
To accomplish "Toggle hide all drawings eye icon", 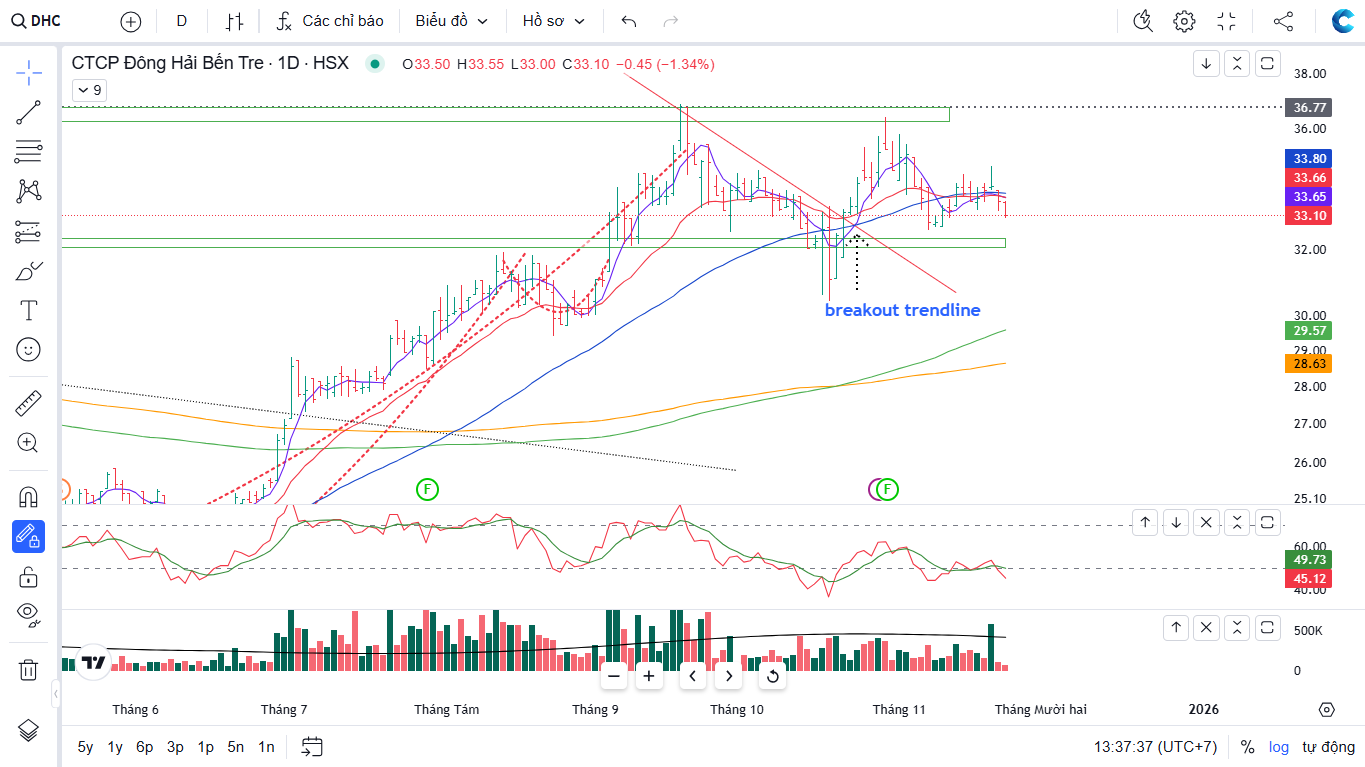I will [x=28, y=613].
